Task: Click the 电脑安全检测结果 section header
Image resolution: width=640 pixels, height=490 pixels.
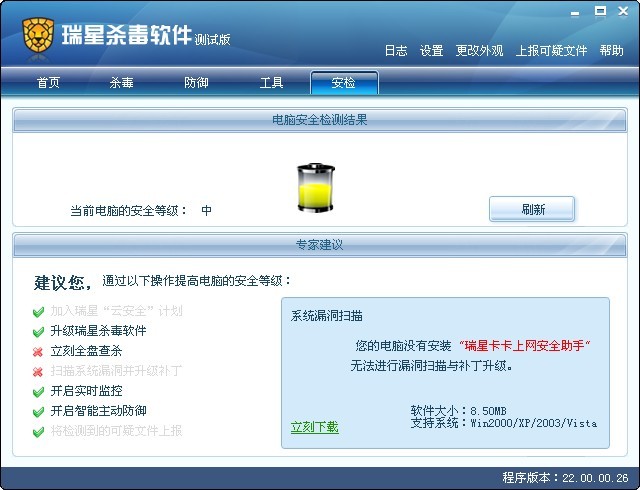Action: click(x=320, y=120)
